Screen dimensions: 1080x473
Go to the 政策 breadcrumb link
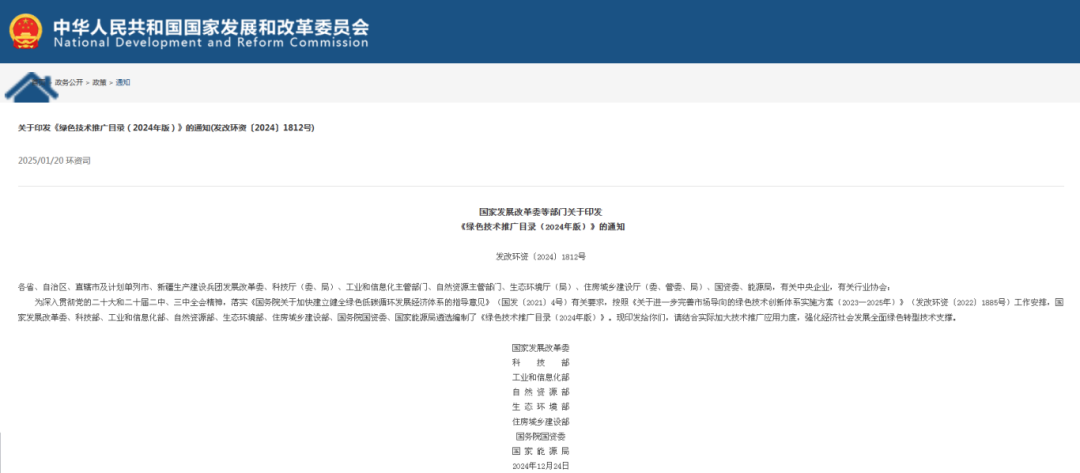[99, 82]
